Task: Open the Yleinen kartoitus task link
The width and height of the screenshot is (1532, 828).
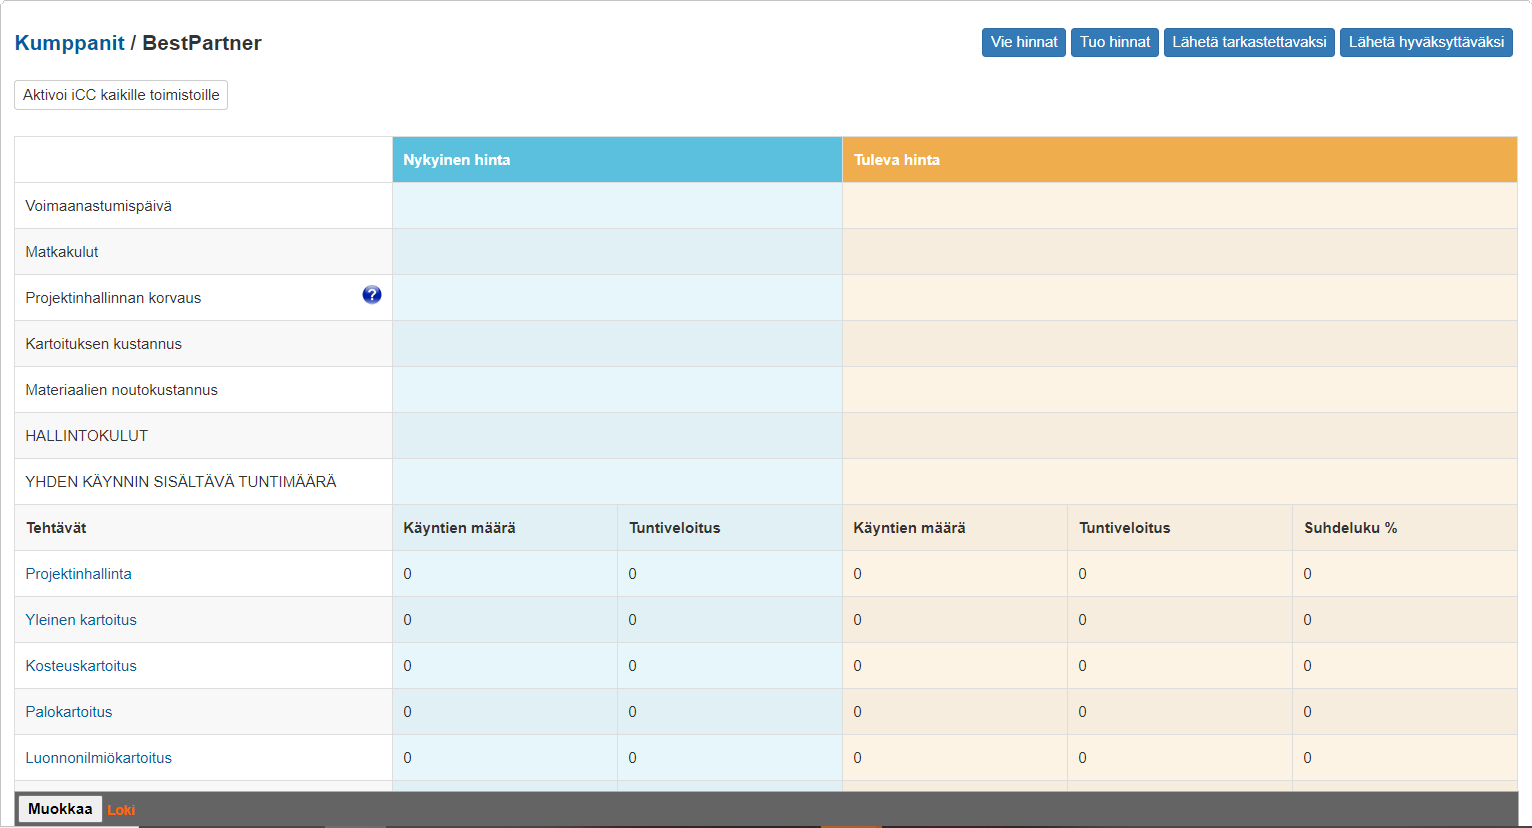Action: pos(81,620)
